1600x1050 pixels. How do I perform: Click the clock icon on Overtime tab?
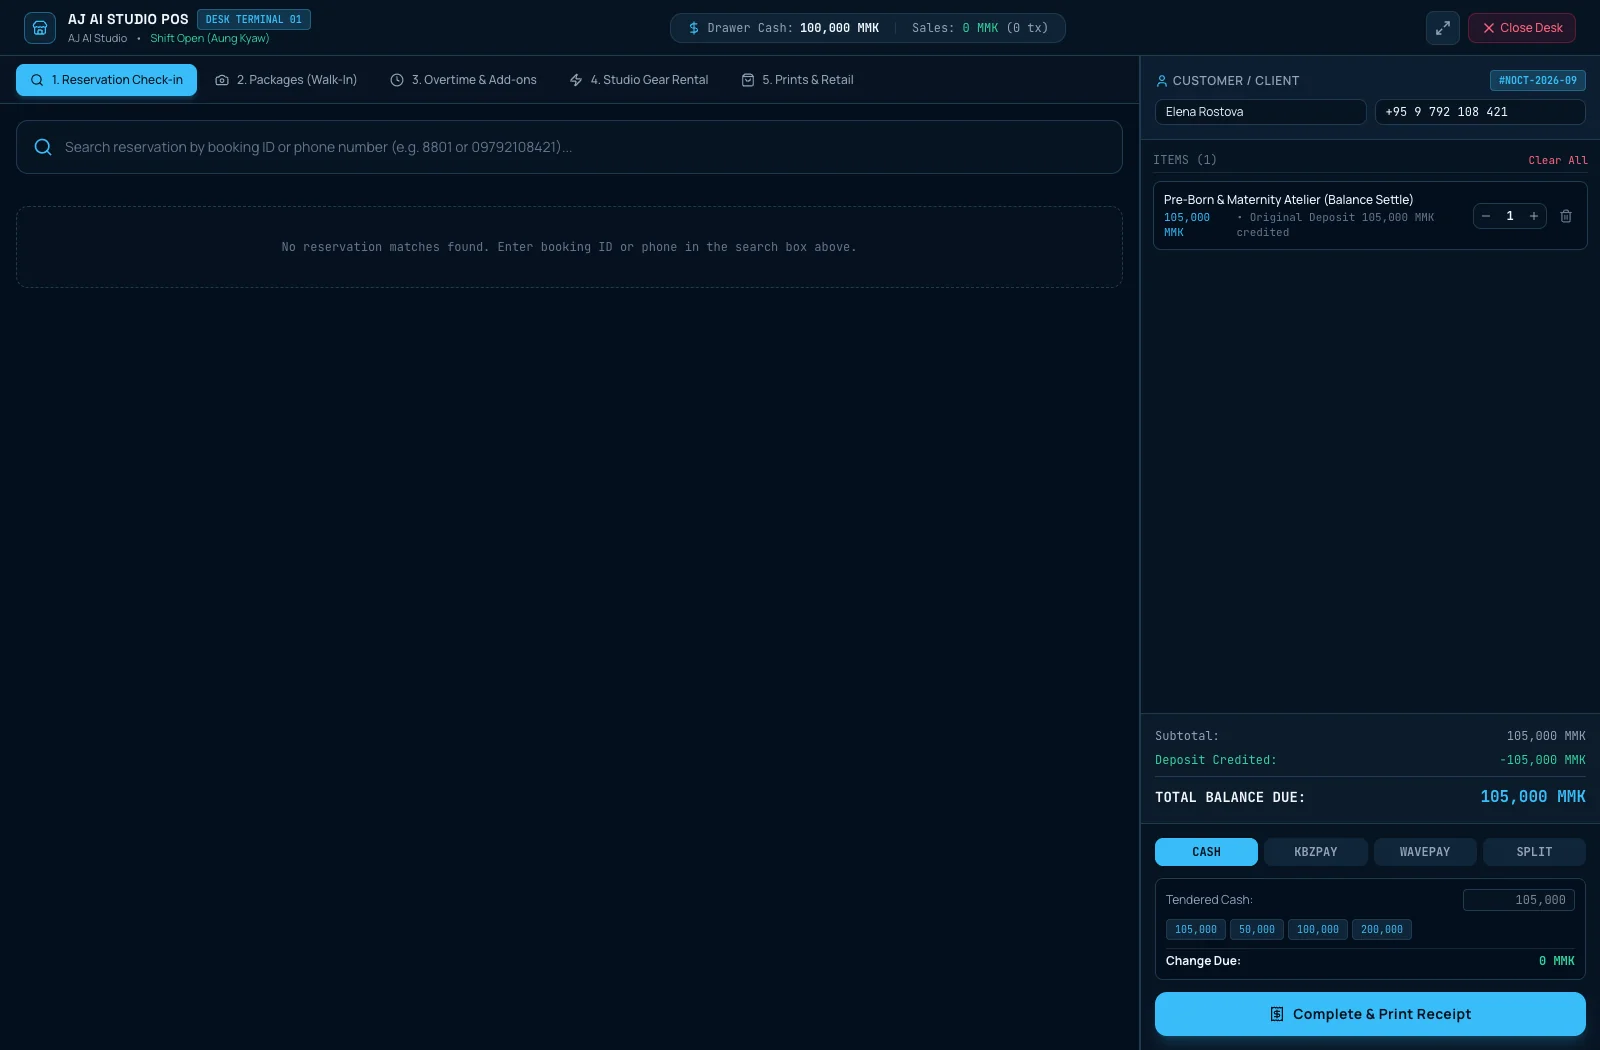397,80
